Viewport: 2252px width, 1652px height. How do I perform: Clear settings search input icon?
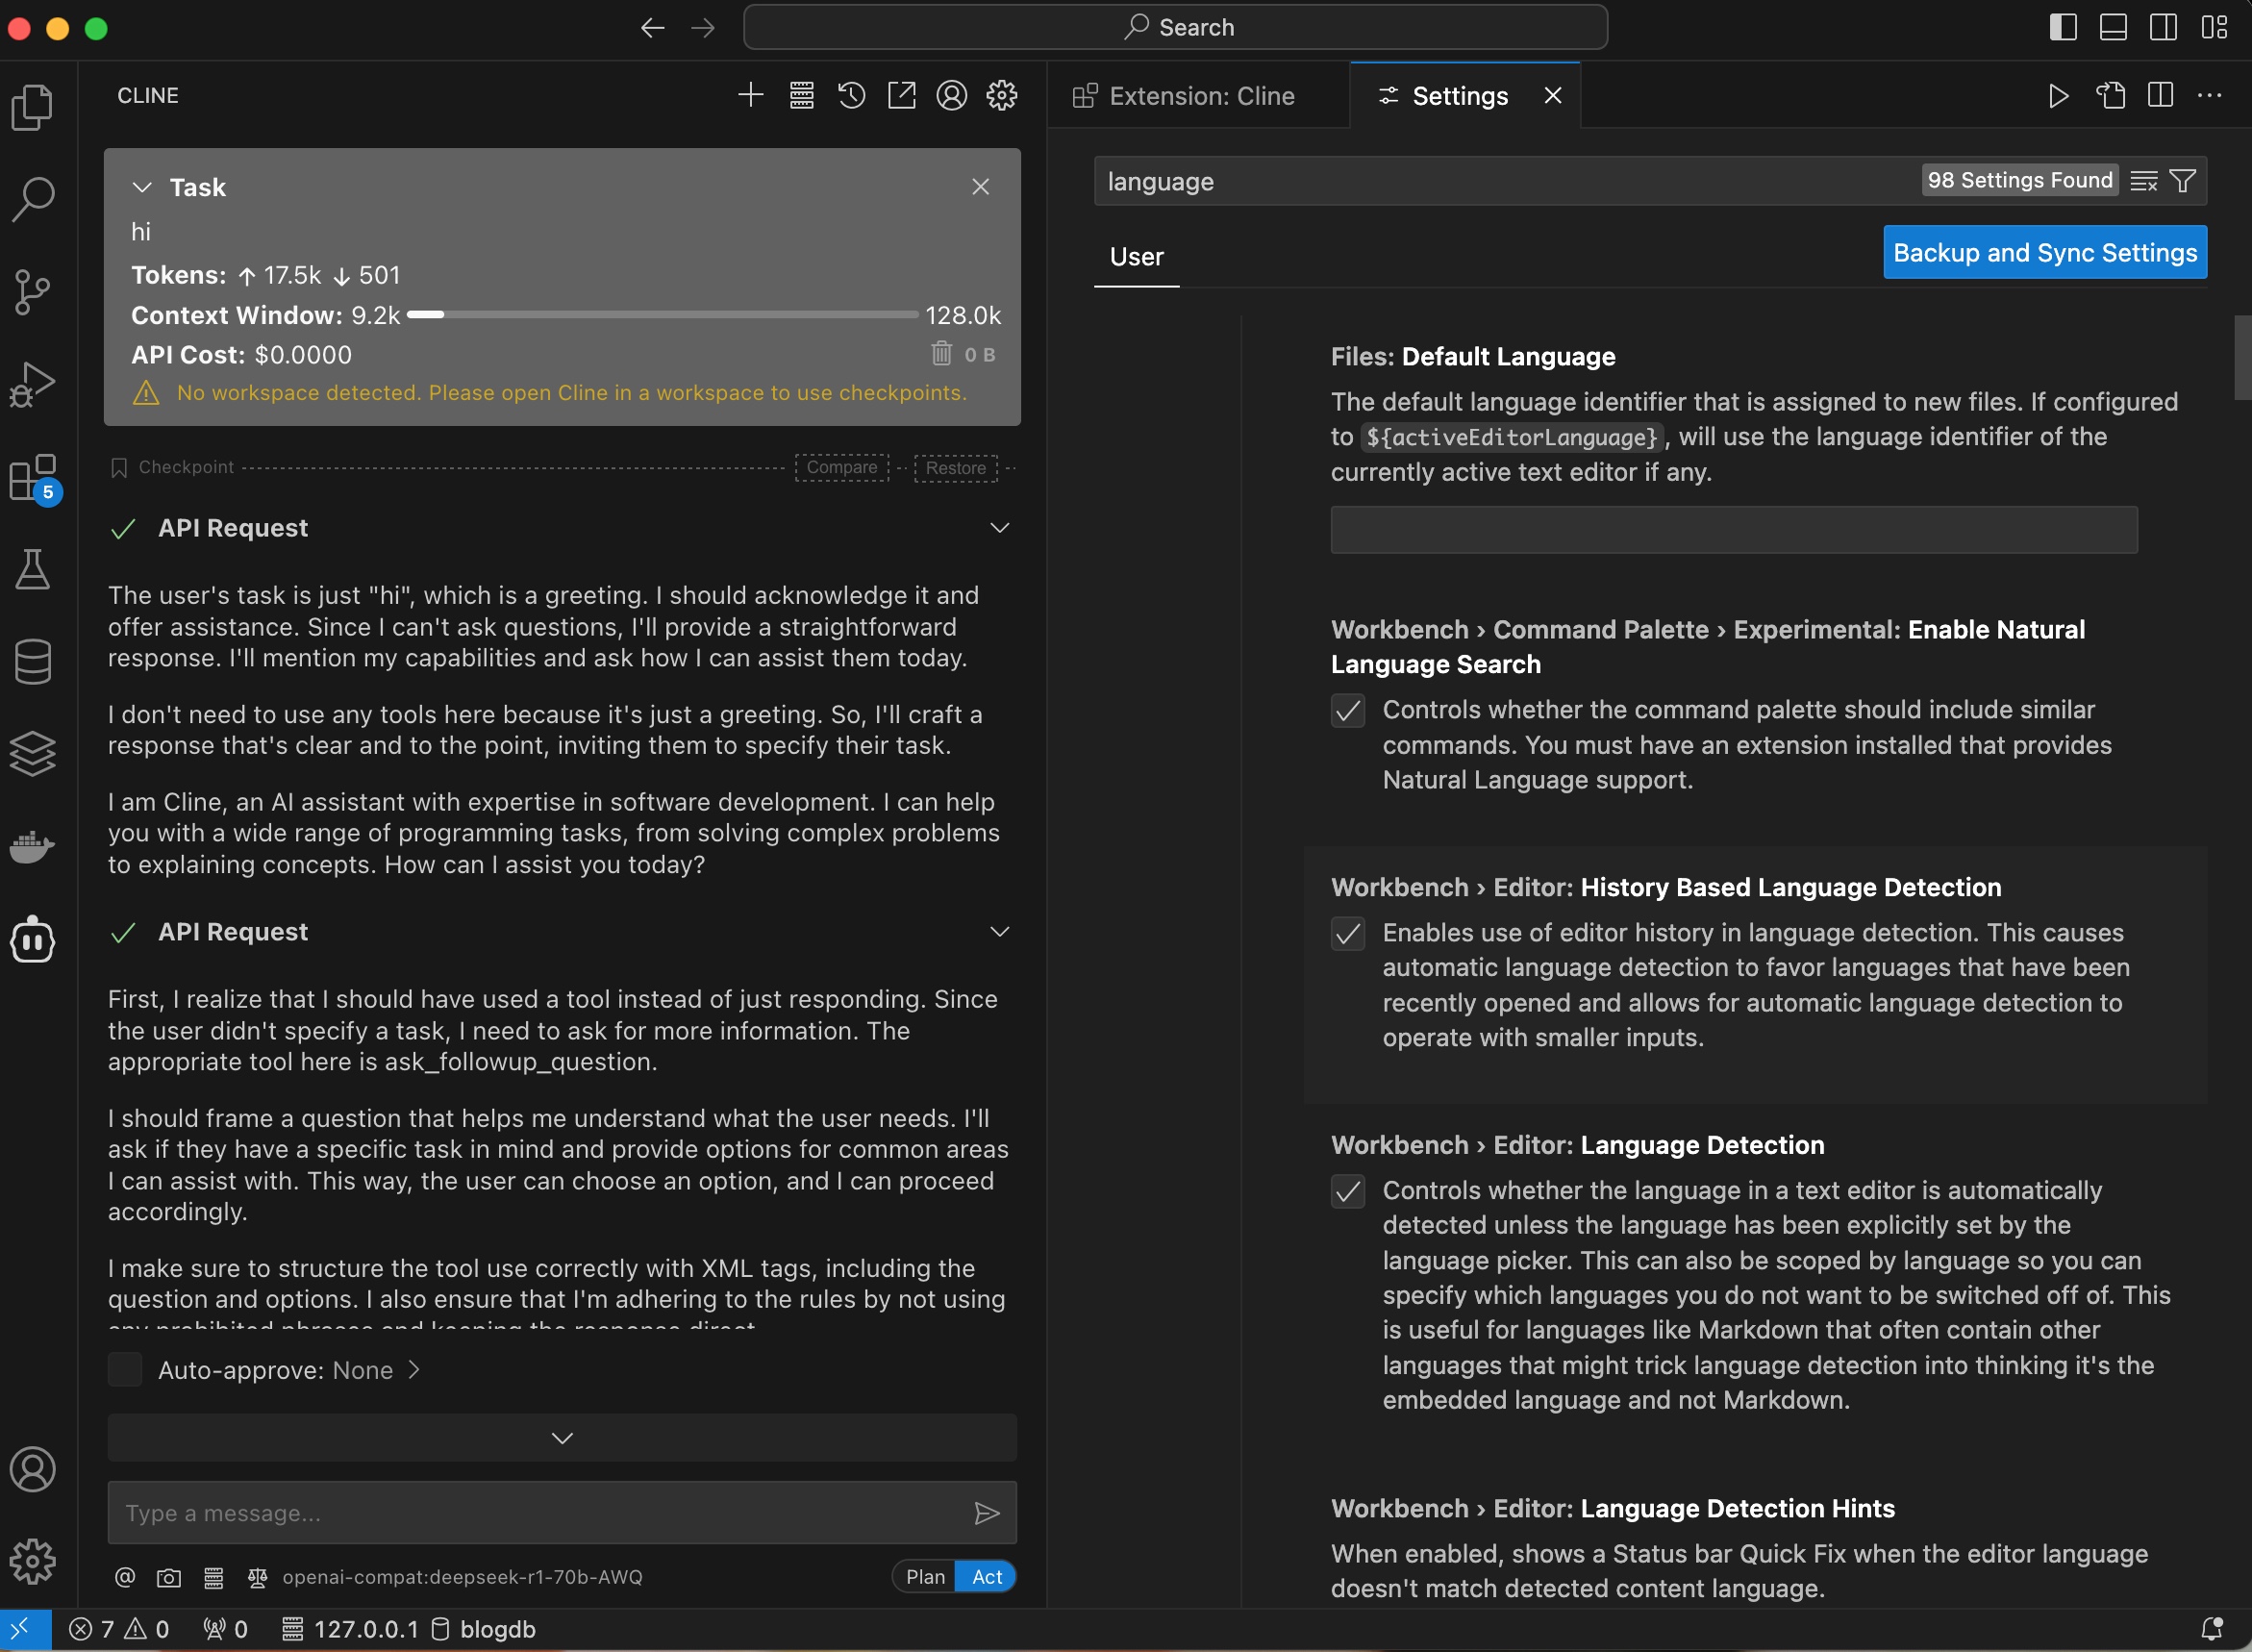pos(2143,181)
